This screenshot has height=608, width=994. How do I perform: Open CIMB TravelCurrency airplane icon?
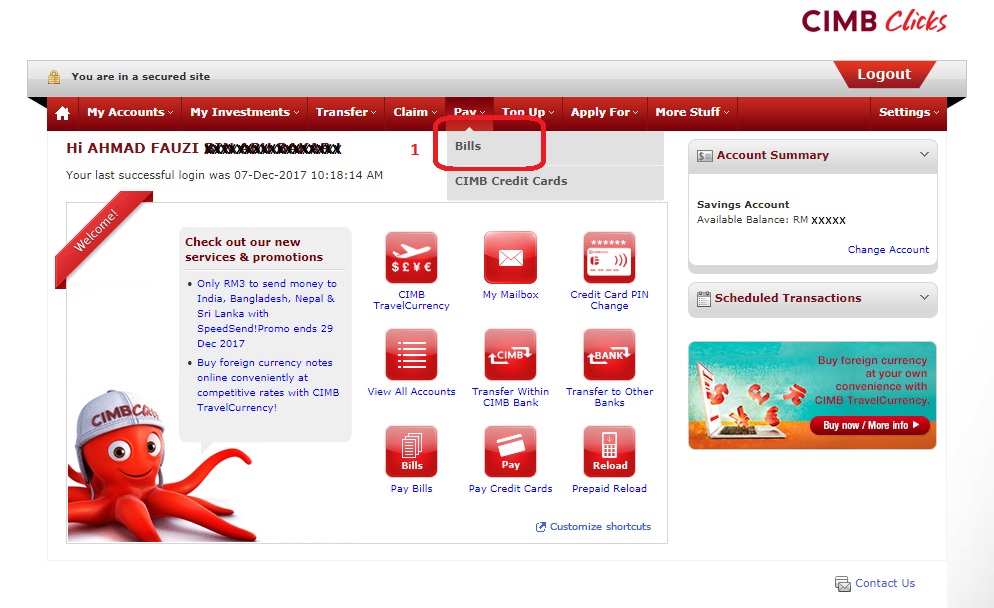(411, 257)
